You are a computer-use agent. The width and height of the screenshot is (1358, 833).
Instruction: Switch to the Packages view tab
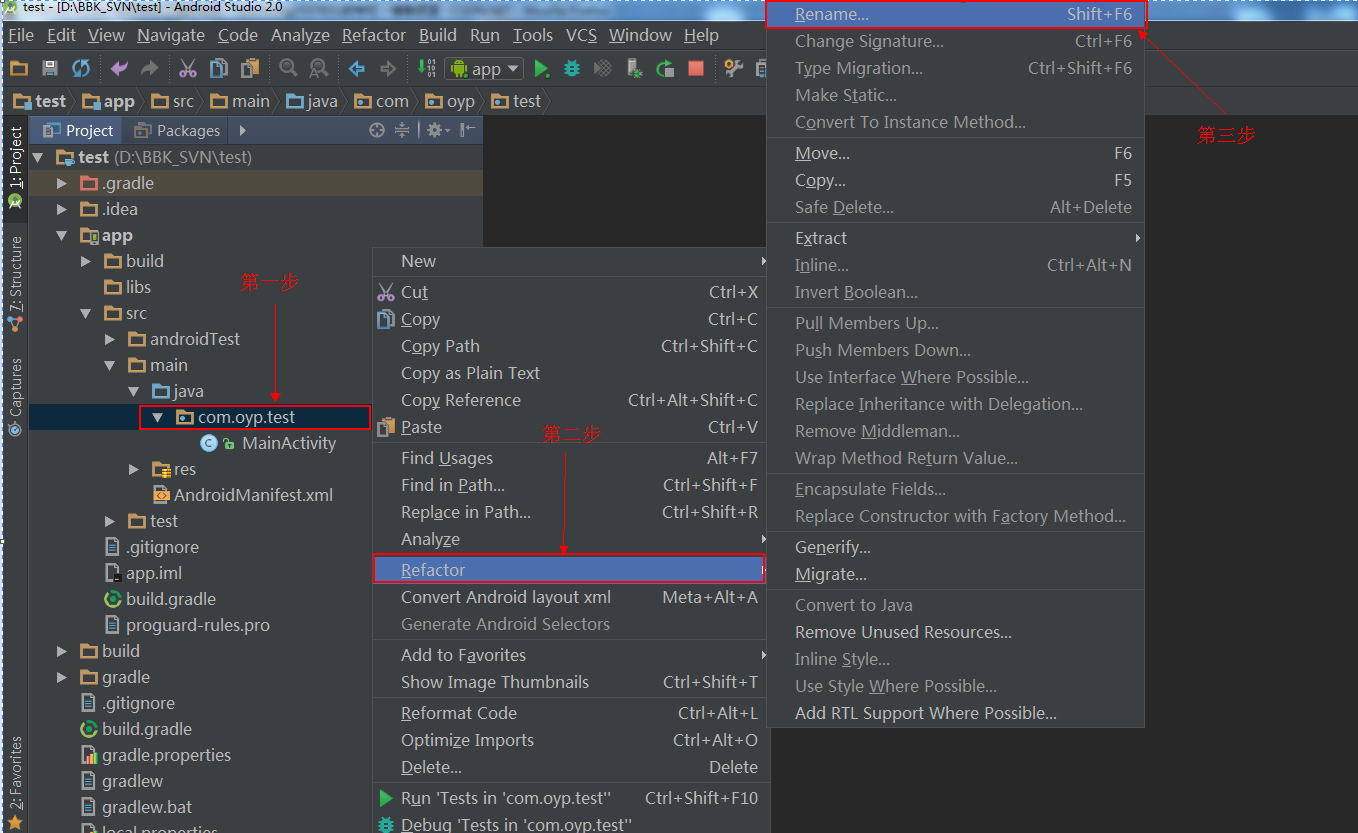pos(176,130)
